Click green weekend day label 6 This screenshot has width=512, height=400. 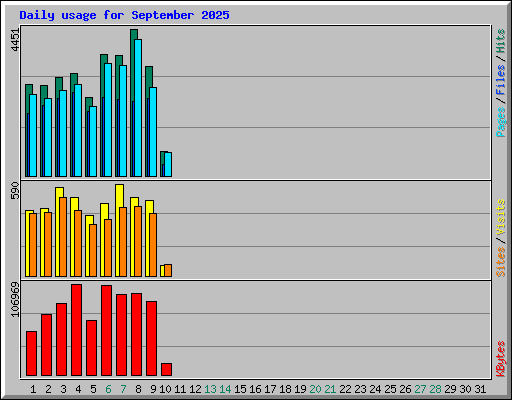(108, 389)
